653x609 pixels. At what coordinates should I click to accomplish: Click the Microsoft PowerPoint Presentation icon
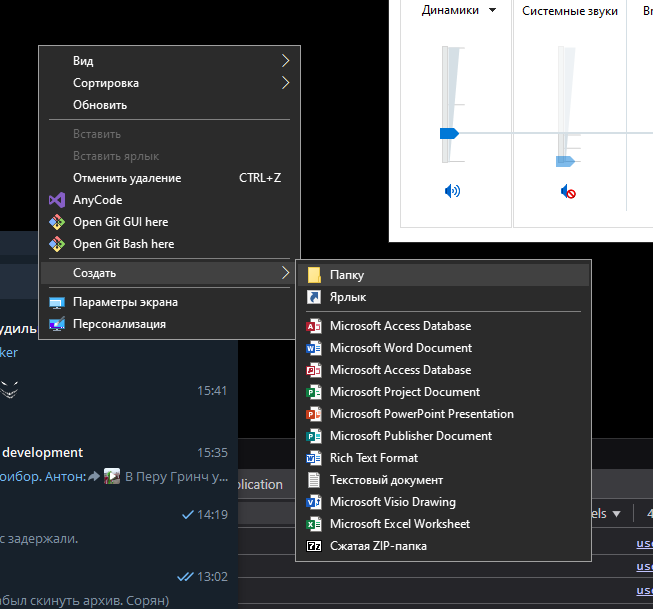[314, 414]
